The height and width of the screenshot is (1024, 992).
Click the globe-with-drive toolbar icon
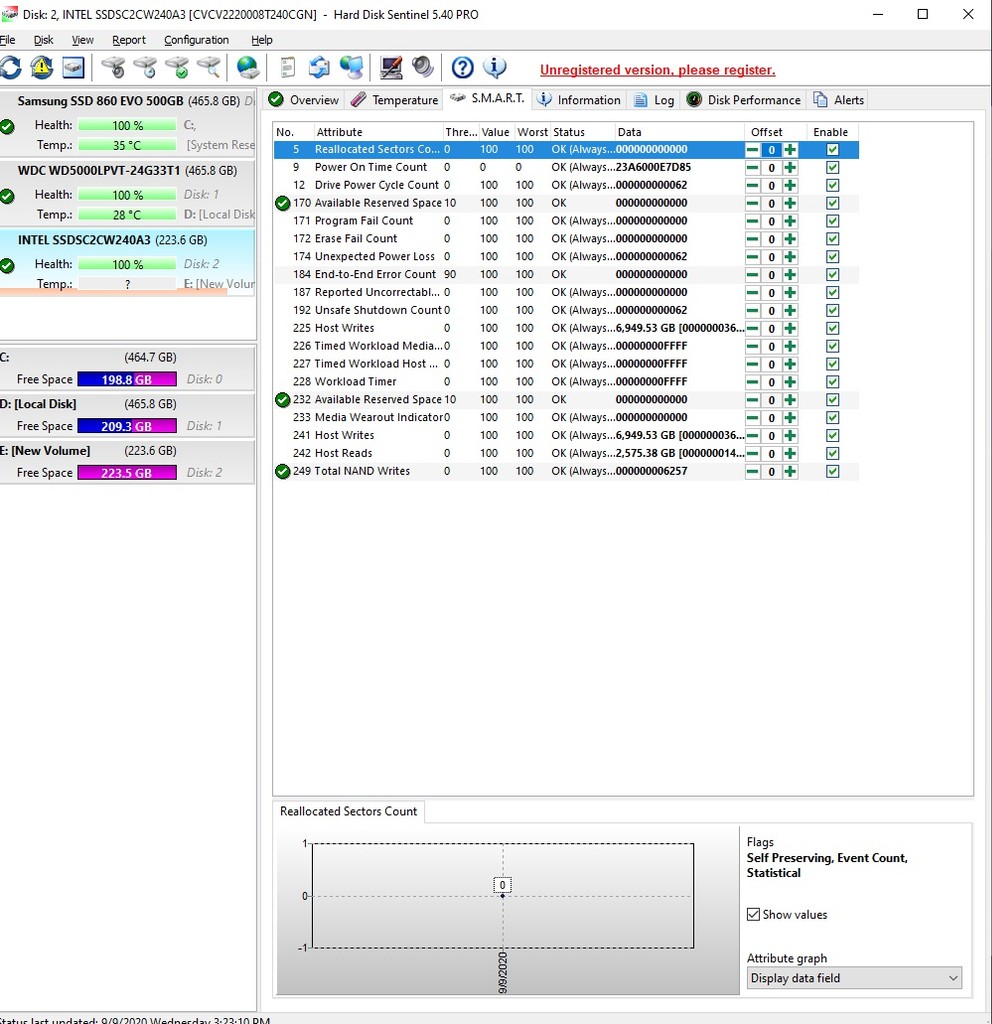[x=248, y=67]
